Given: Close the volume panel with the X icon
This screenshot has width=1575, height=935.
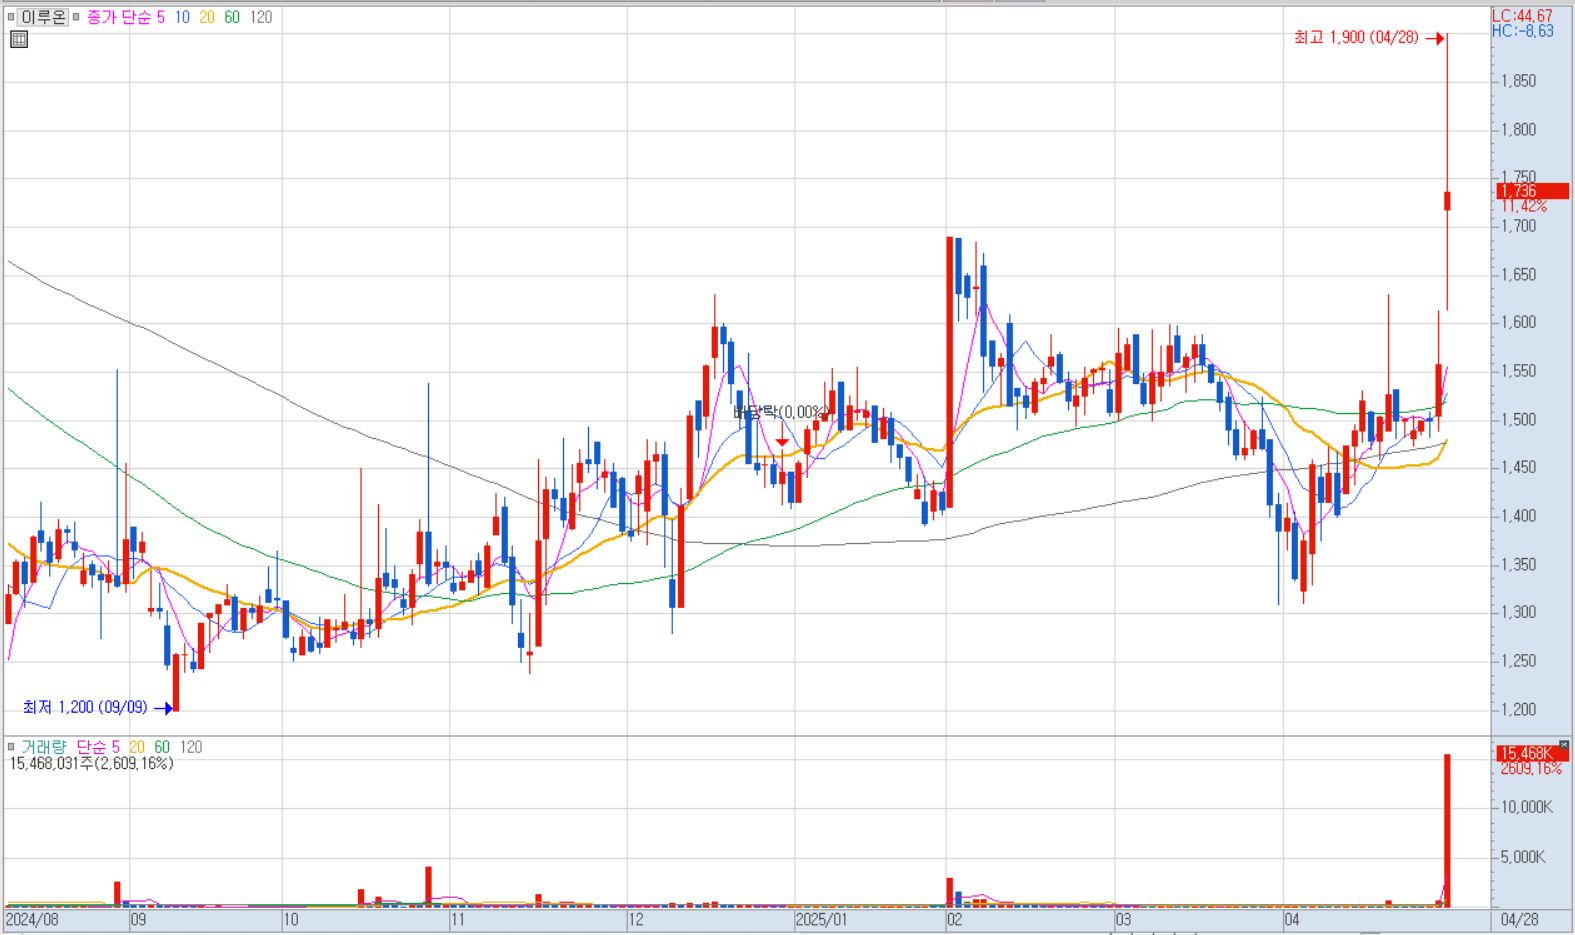Looking at the screenshot, I should coord(1564,745).
